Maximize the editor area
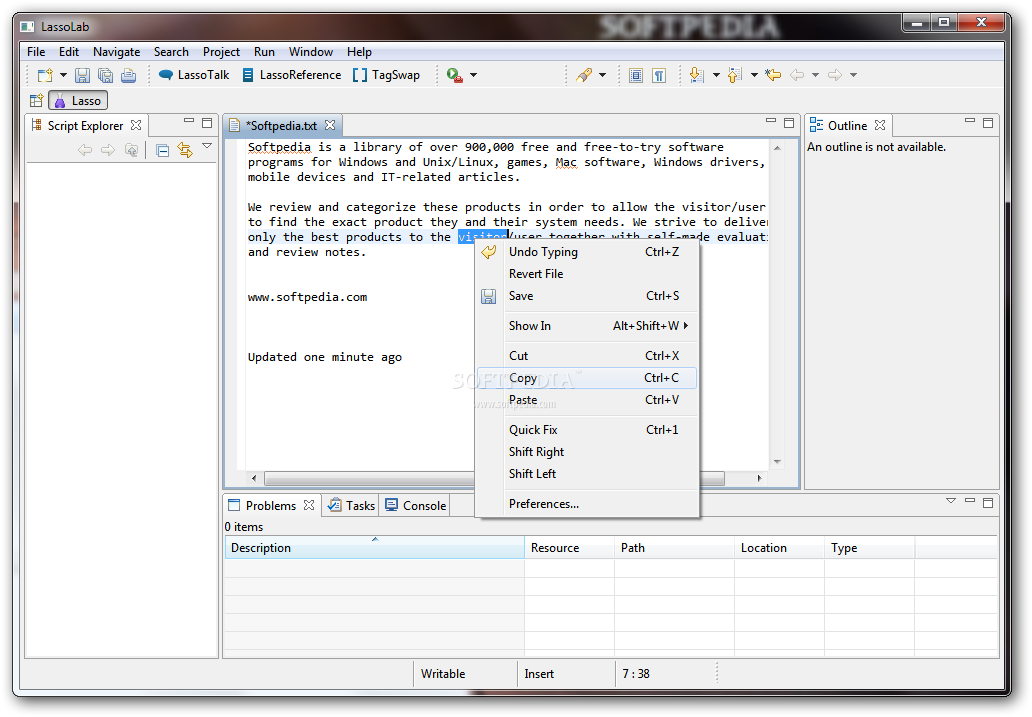The width and height of the screenshot is (1032, 717). coord(789,122)
